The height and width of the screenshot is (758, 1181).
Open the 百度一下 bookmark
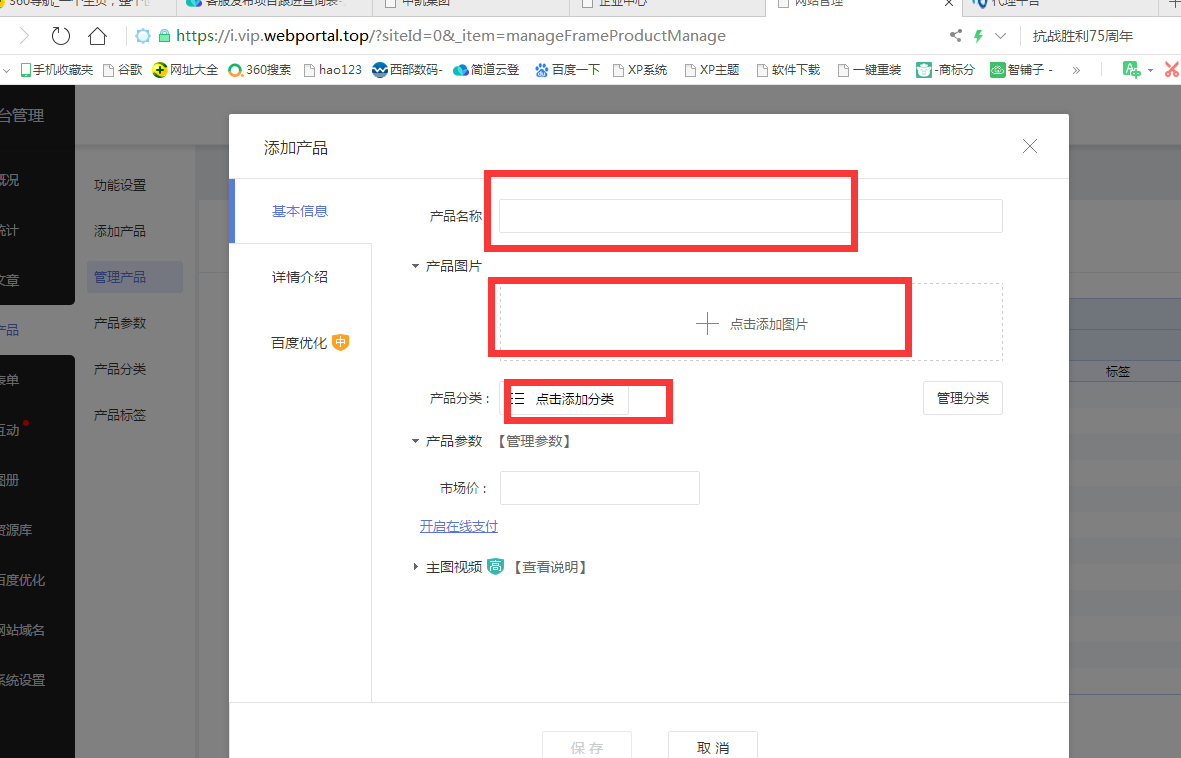coord(567,70)
